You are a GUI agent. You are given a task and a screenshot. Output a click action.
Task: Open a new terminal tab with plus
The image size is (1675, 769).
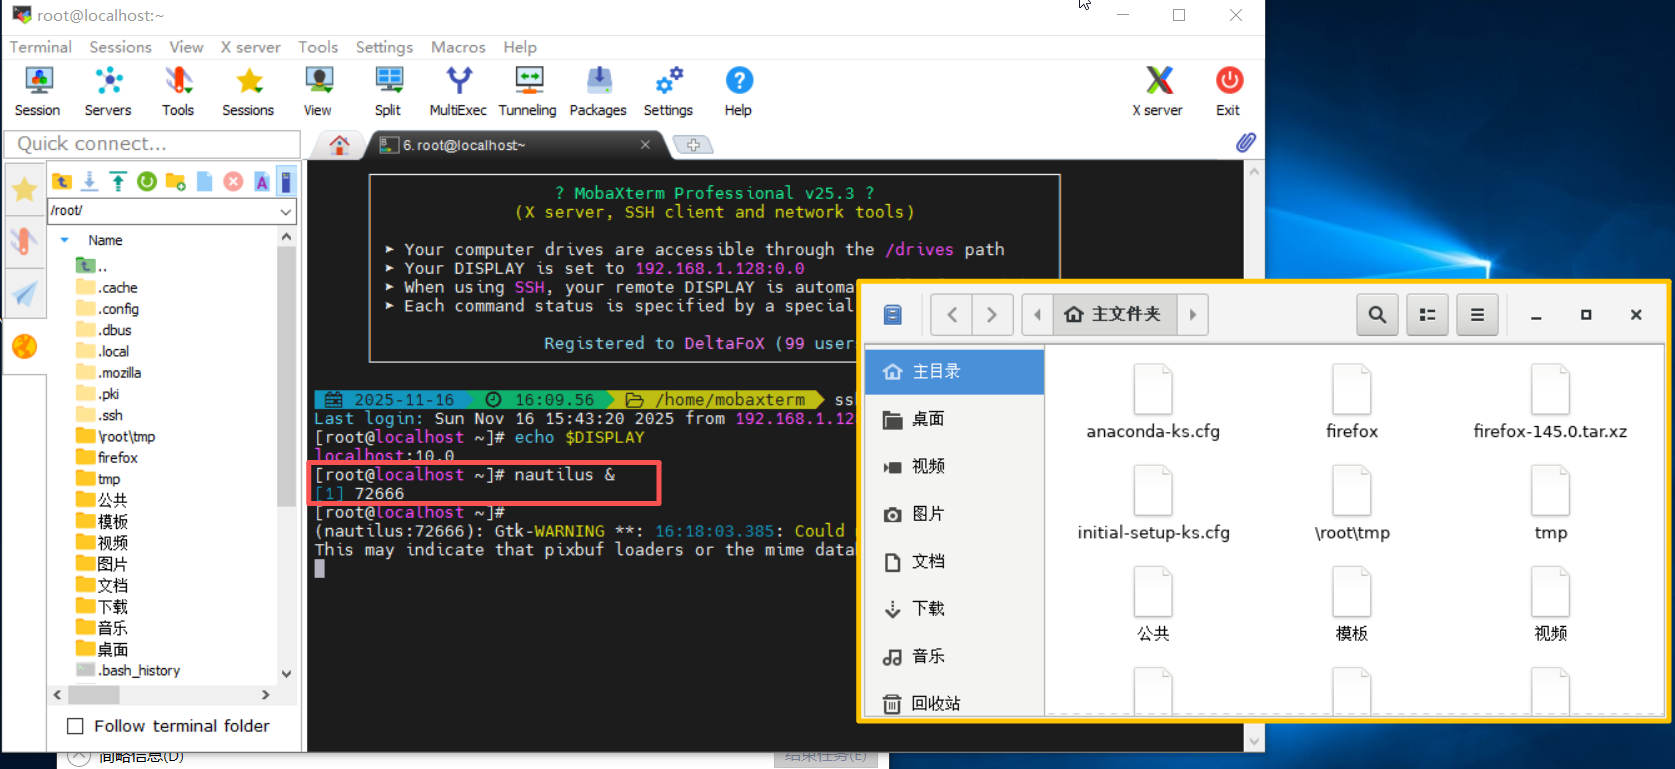tap(693, 145)
